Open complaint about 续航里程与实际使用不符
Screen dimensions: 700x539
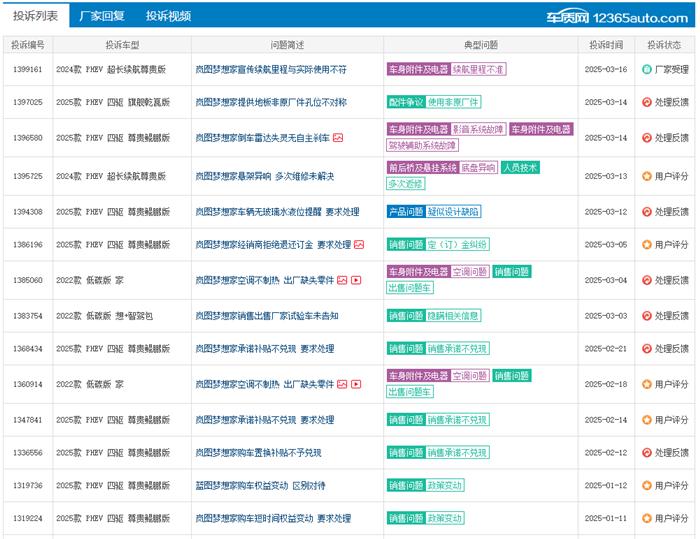271,69
